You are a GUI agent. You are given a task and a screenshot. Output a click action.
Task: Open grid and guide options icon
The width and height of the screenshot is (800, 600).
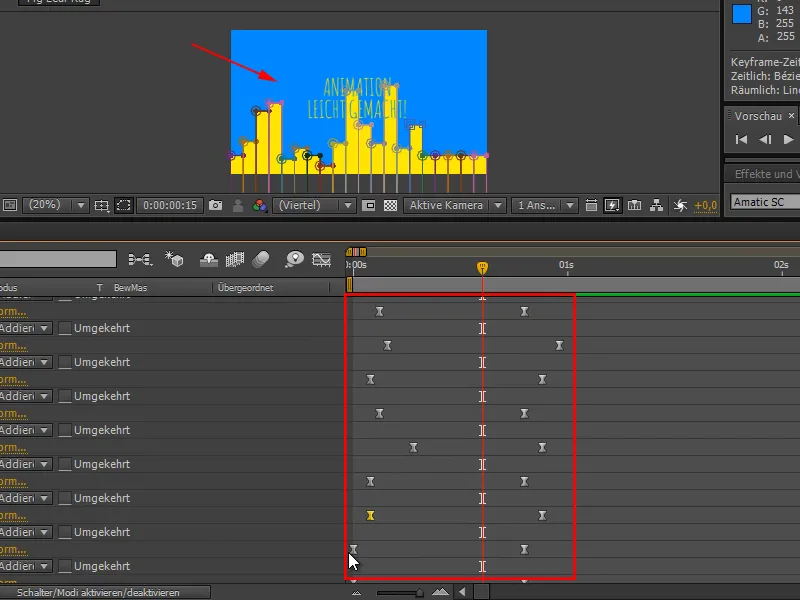point(102,205)
